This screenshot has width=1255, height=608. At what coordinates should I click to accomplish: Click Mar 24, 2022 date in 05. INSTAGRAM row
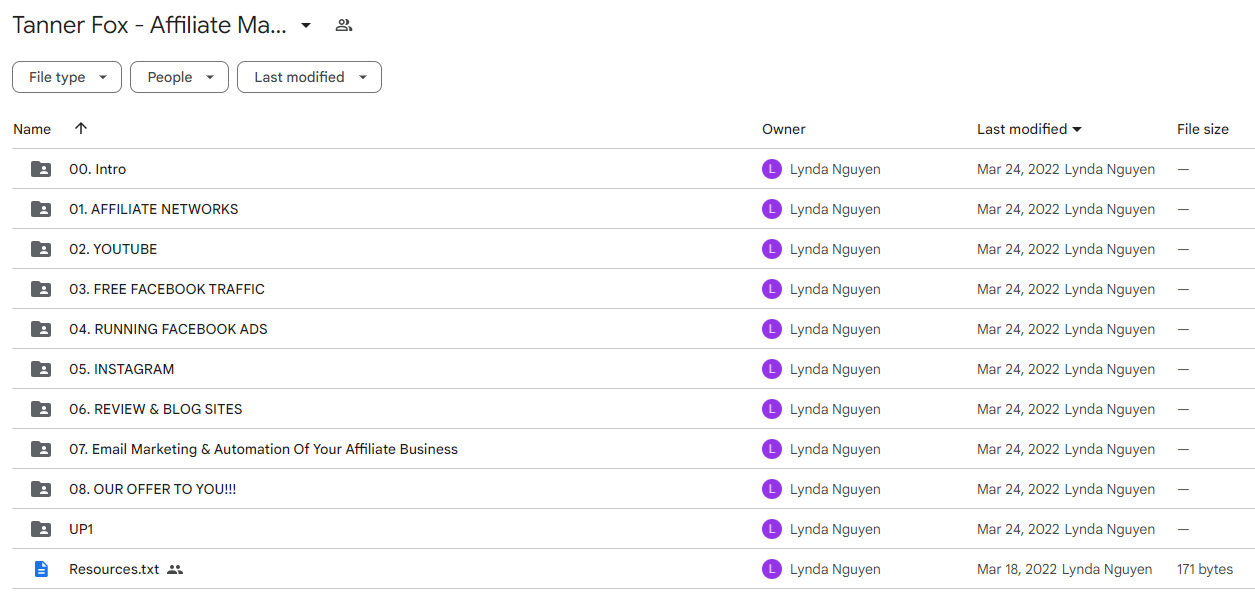[1018, 369]
